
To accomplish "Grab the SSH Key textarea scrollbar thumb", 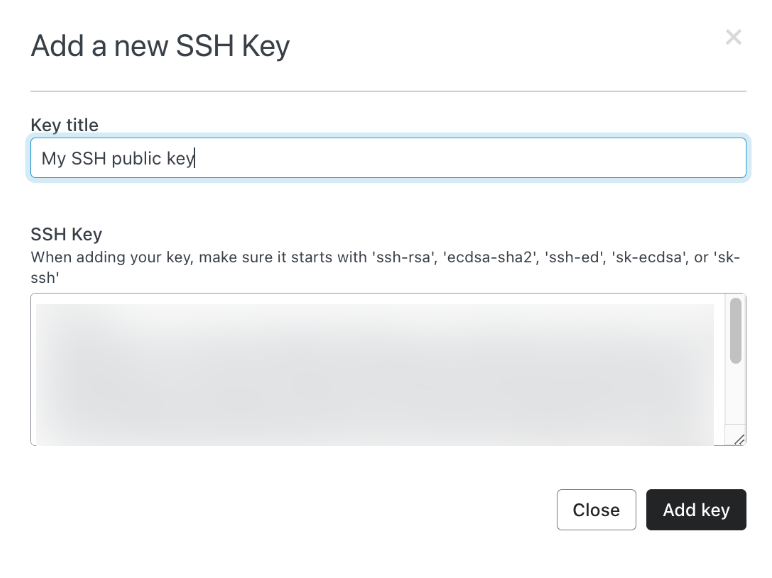I will tap(736, 330).
